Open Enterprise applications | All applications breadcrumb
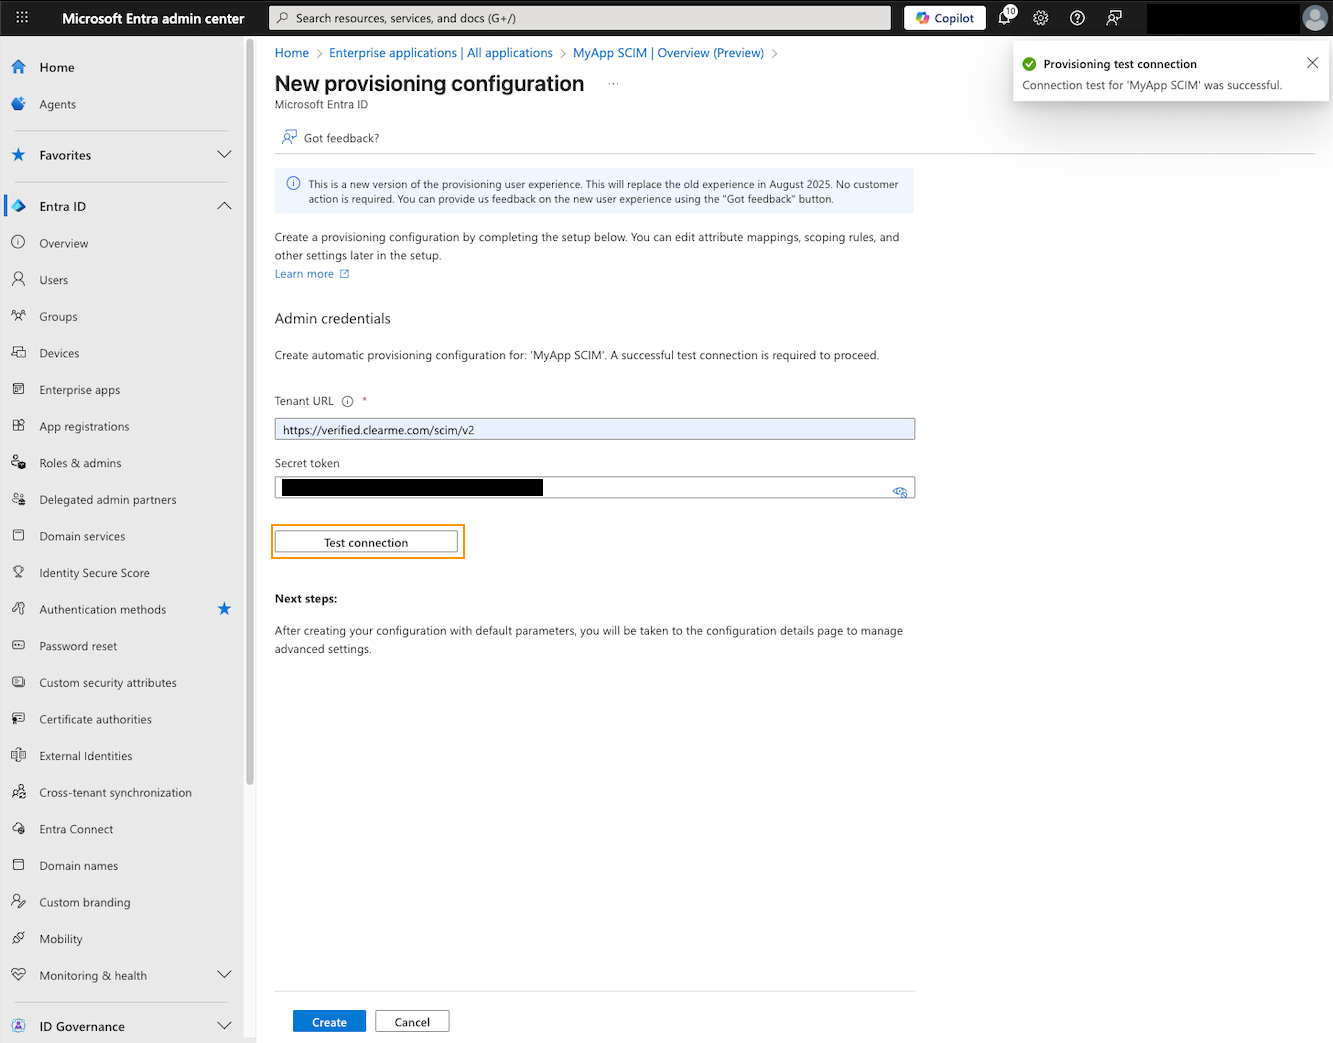 [x=441, y=53]
